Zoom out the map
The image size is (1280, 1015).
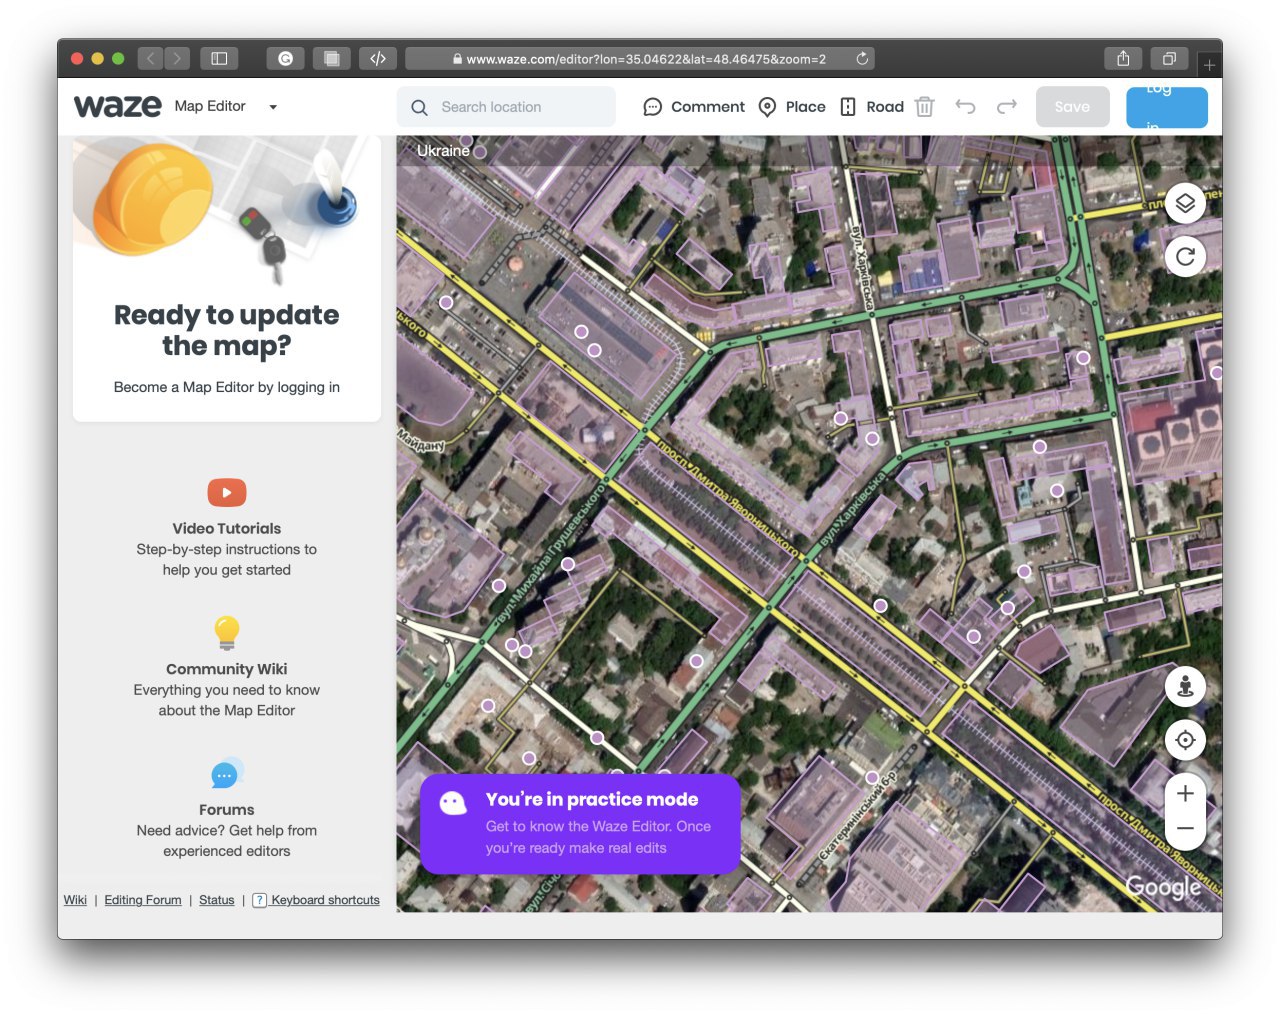tap(1185, 829)
